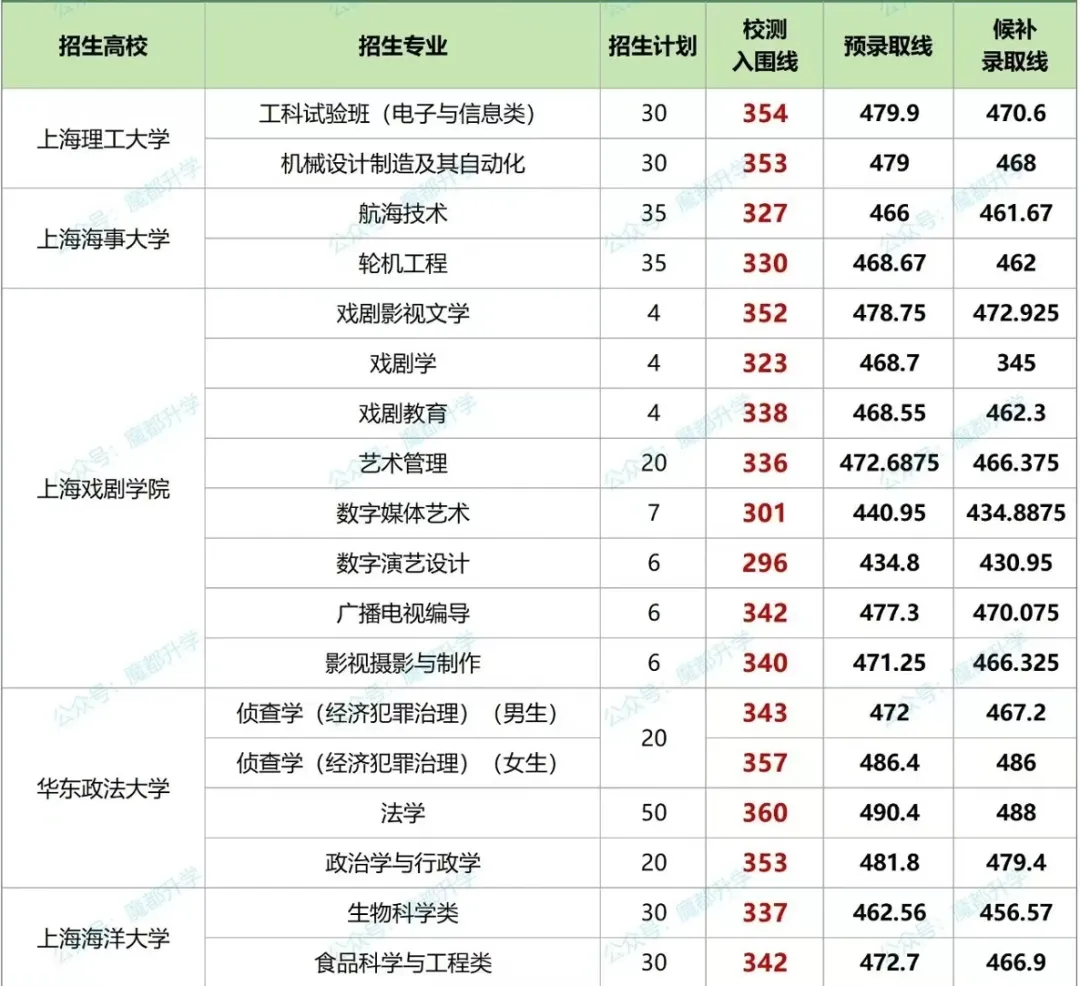1080x986 pixels.
Task: Click the 434.8875 候补录取线 value
Action: point(1015,513)
